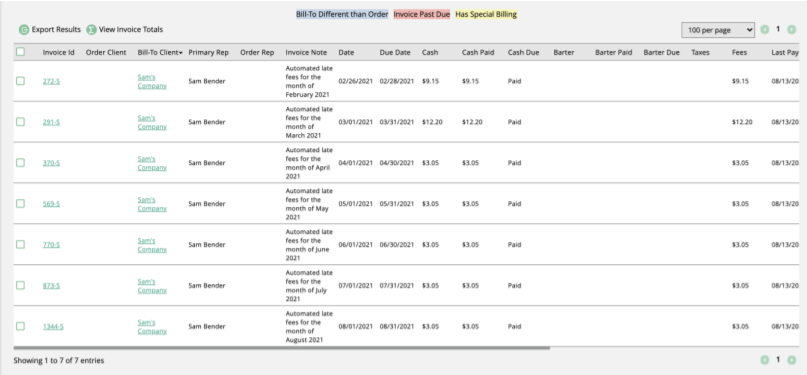Viewport: 807px width, 375px height.
Task: Open invoice 873-S link
Action: coord(51,285)
